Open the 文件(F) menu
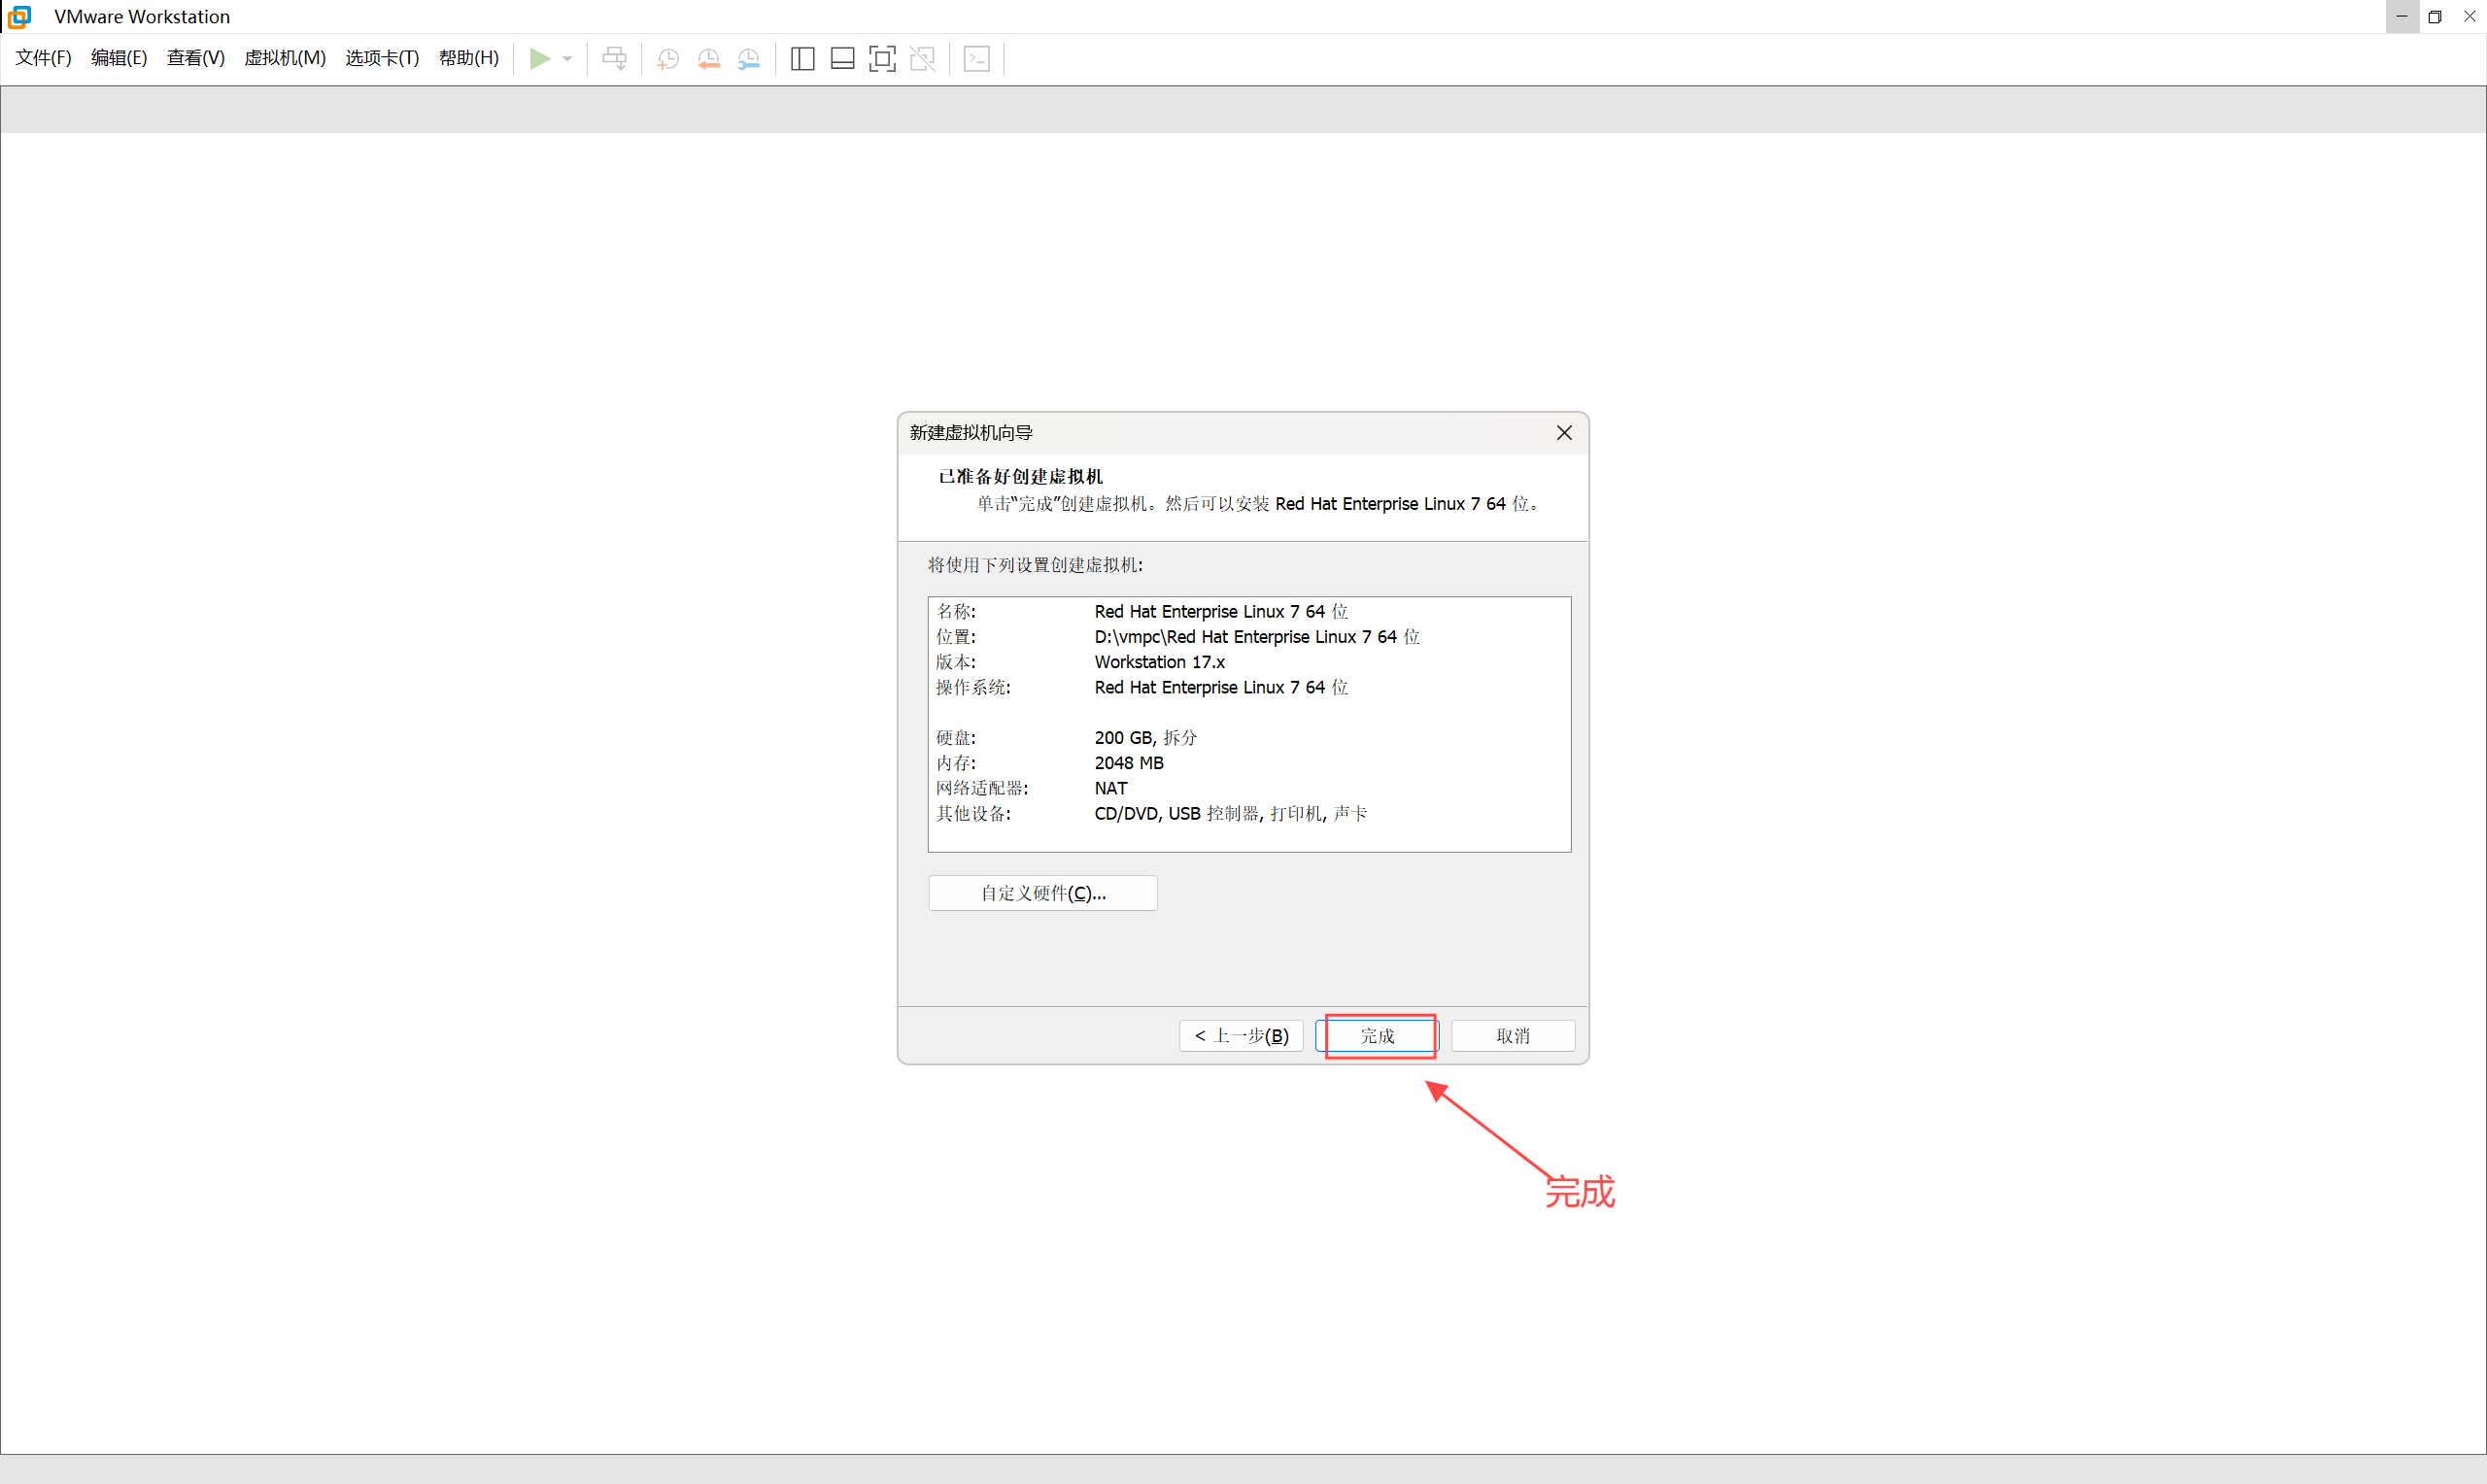The image size is (2487, 1484). (43, 58)
